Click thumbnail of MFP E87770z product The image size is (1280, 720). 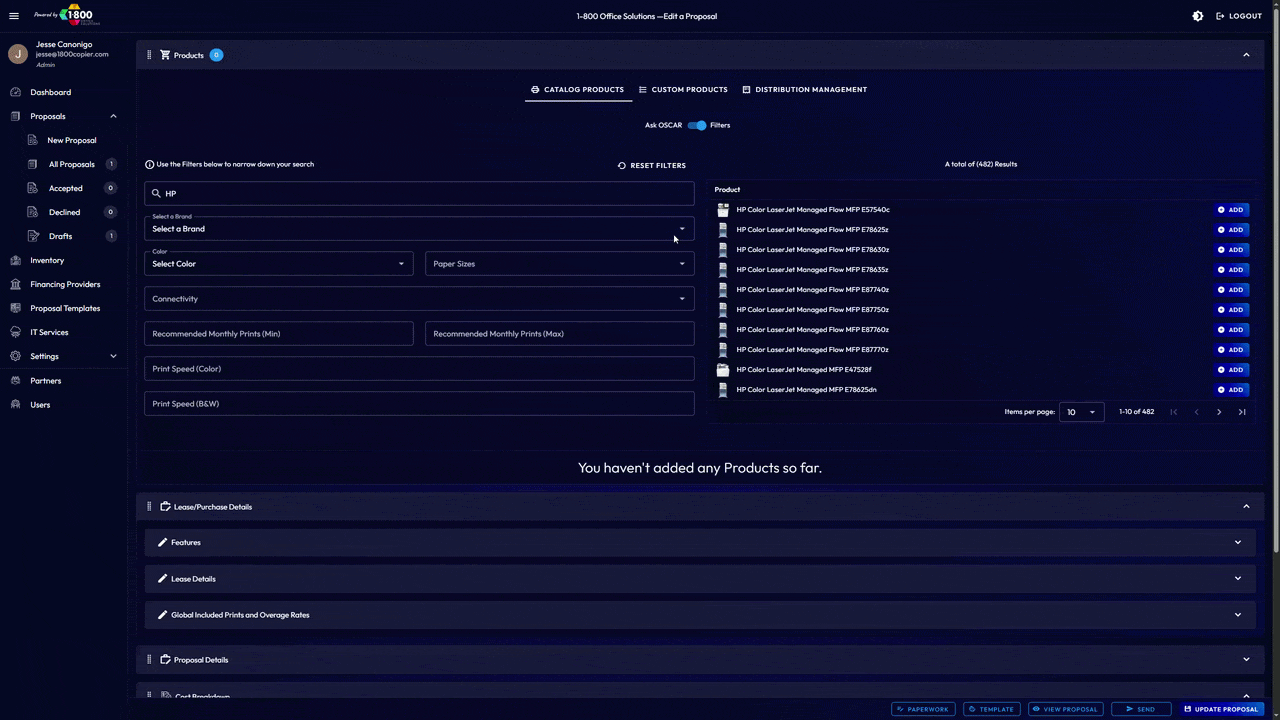coord(723,350)
